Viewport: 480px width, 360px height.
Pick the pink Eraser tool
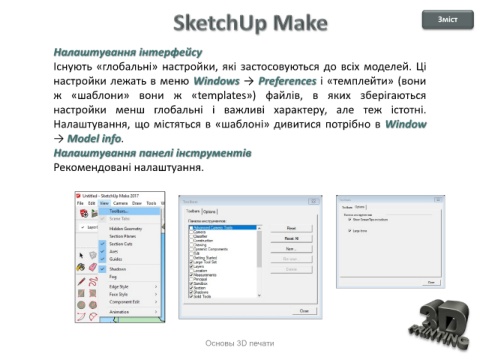93,267
